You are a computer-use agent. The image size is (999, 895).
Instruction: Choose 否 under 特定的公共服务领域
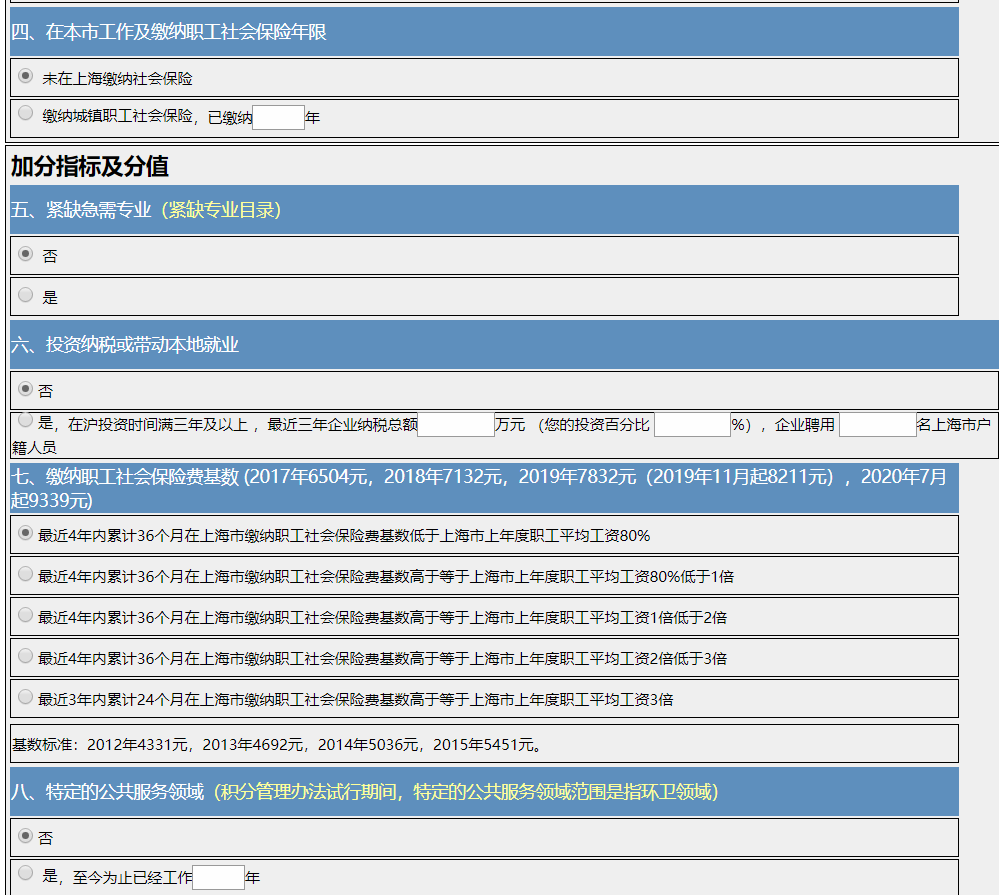click(26, 836)
